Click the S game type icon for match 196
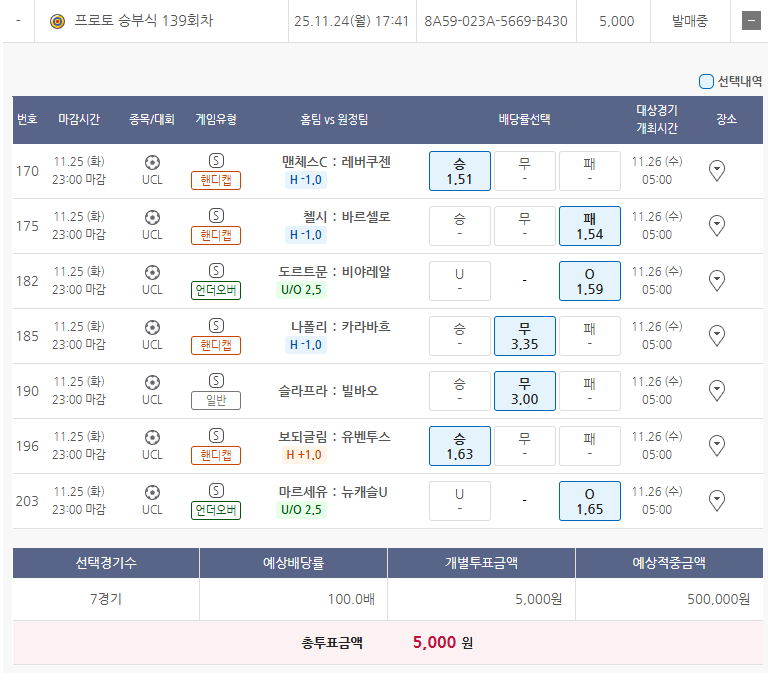This screenshot has width=768, height=673. click(216, 436)
